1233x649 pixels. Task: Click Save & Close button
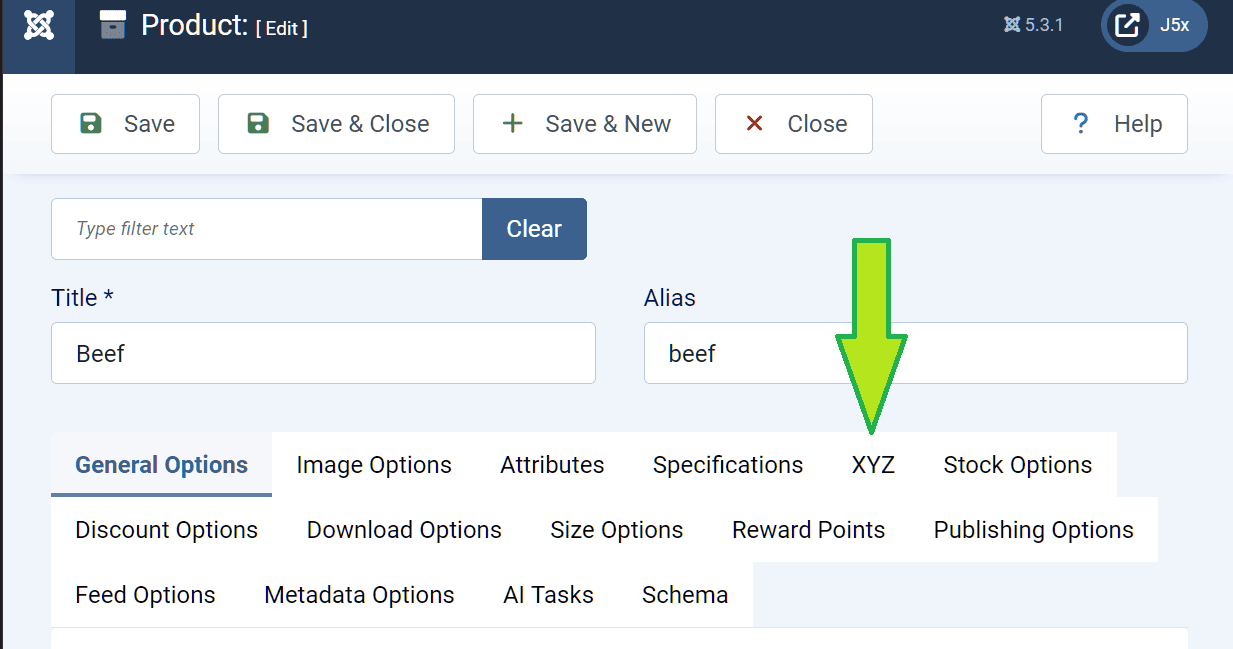[x=336, y=124]
